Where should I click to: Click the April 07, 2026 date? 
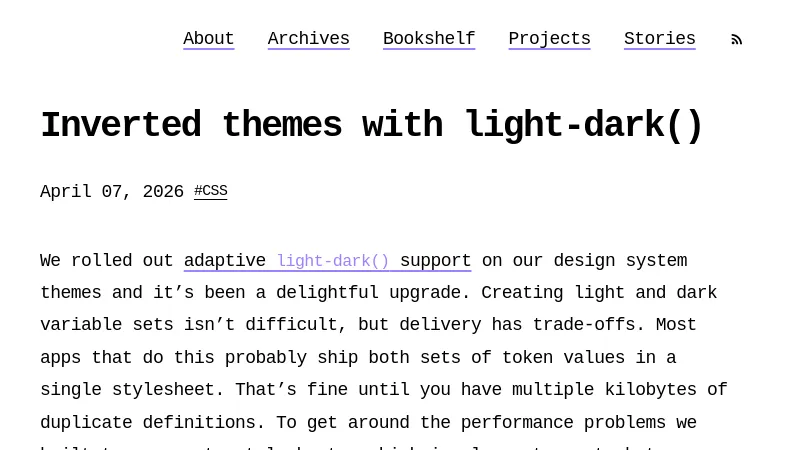click(111, 192)
